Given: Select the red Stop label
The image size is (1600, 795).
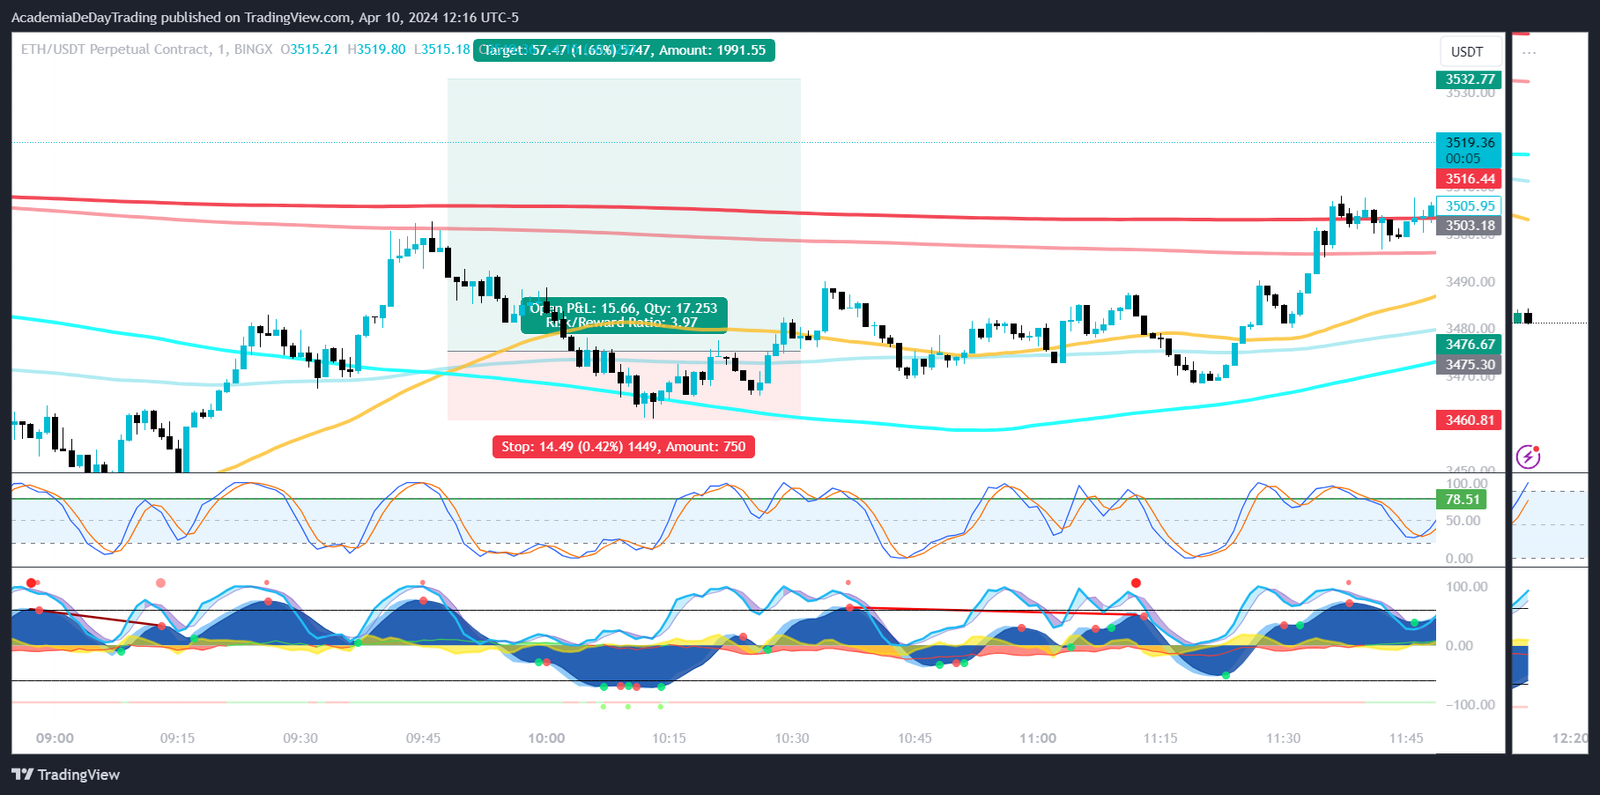Looking at the screenshot, I should coord(623,447).
